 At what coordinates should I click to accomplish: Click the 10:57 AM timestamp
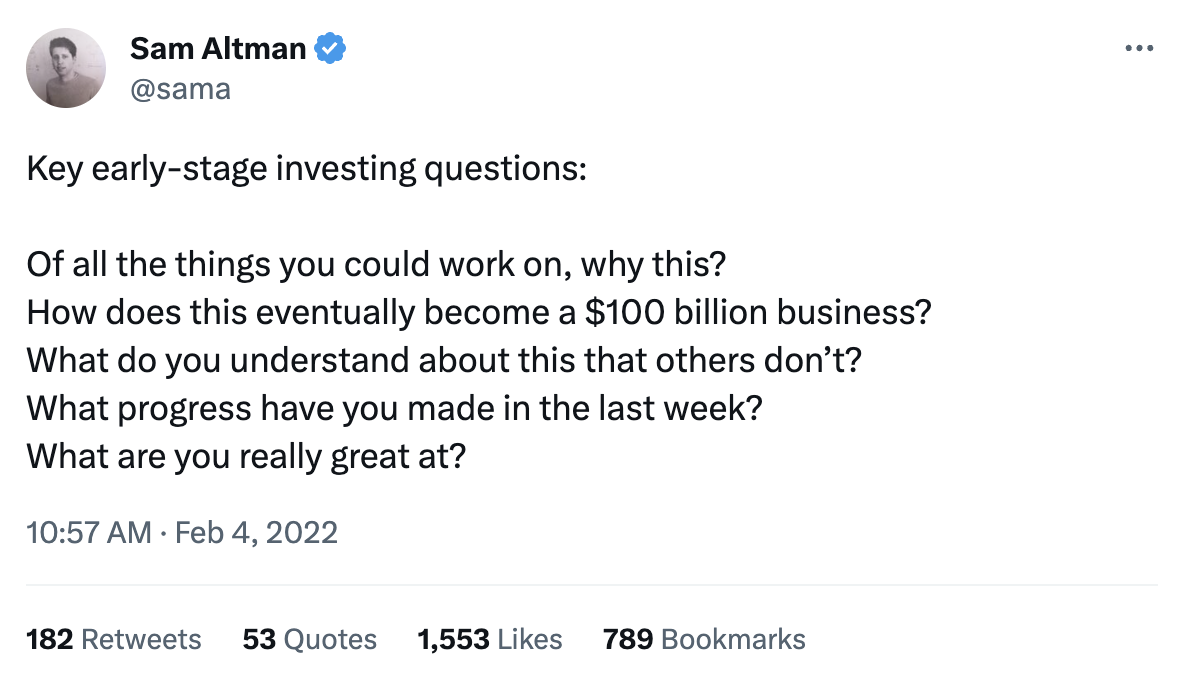[x=89, y=531]
